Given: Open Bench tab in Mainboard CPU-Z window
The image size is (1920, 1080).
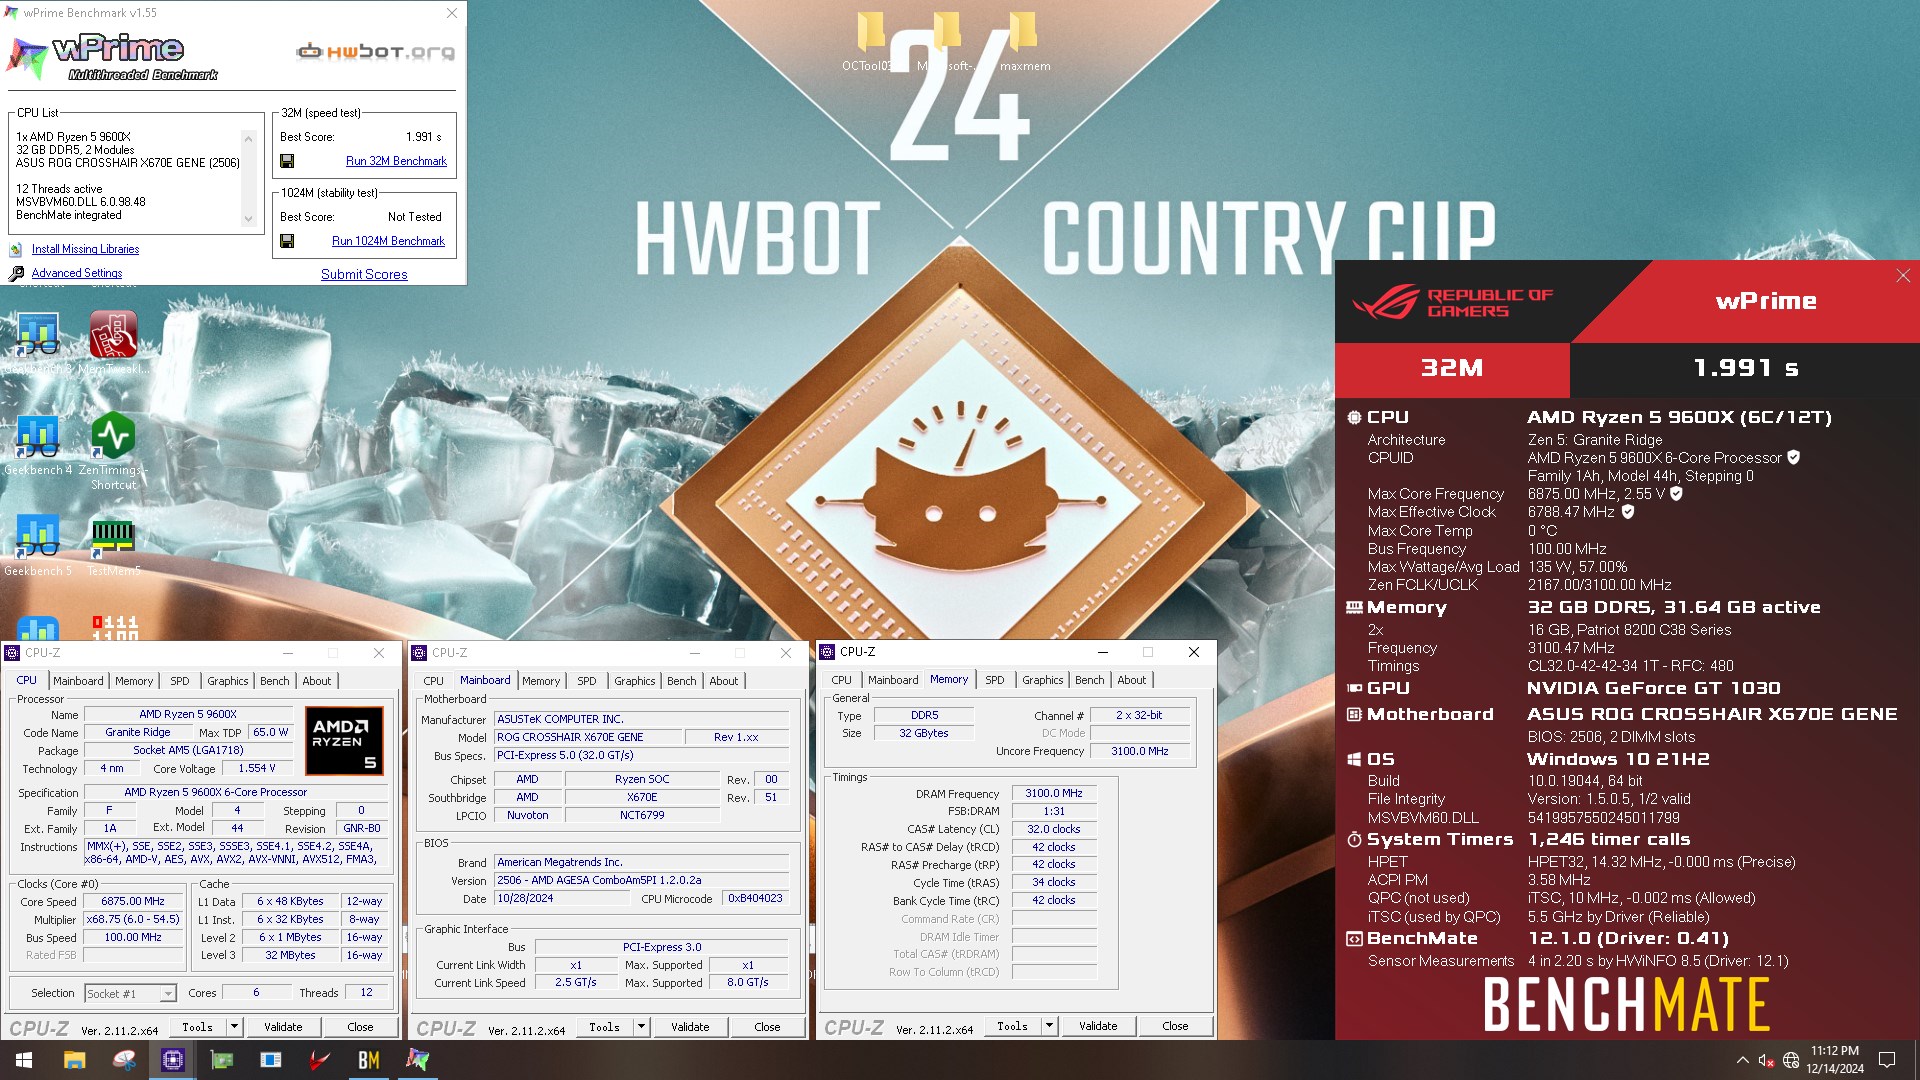Looking at the screenshot, I should point(682,681).
